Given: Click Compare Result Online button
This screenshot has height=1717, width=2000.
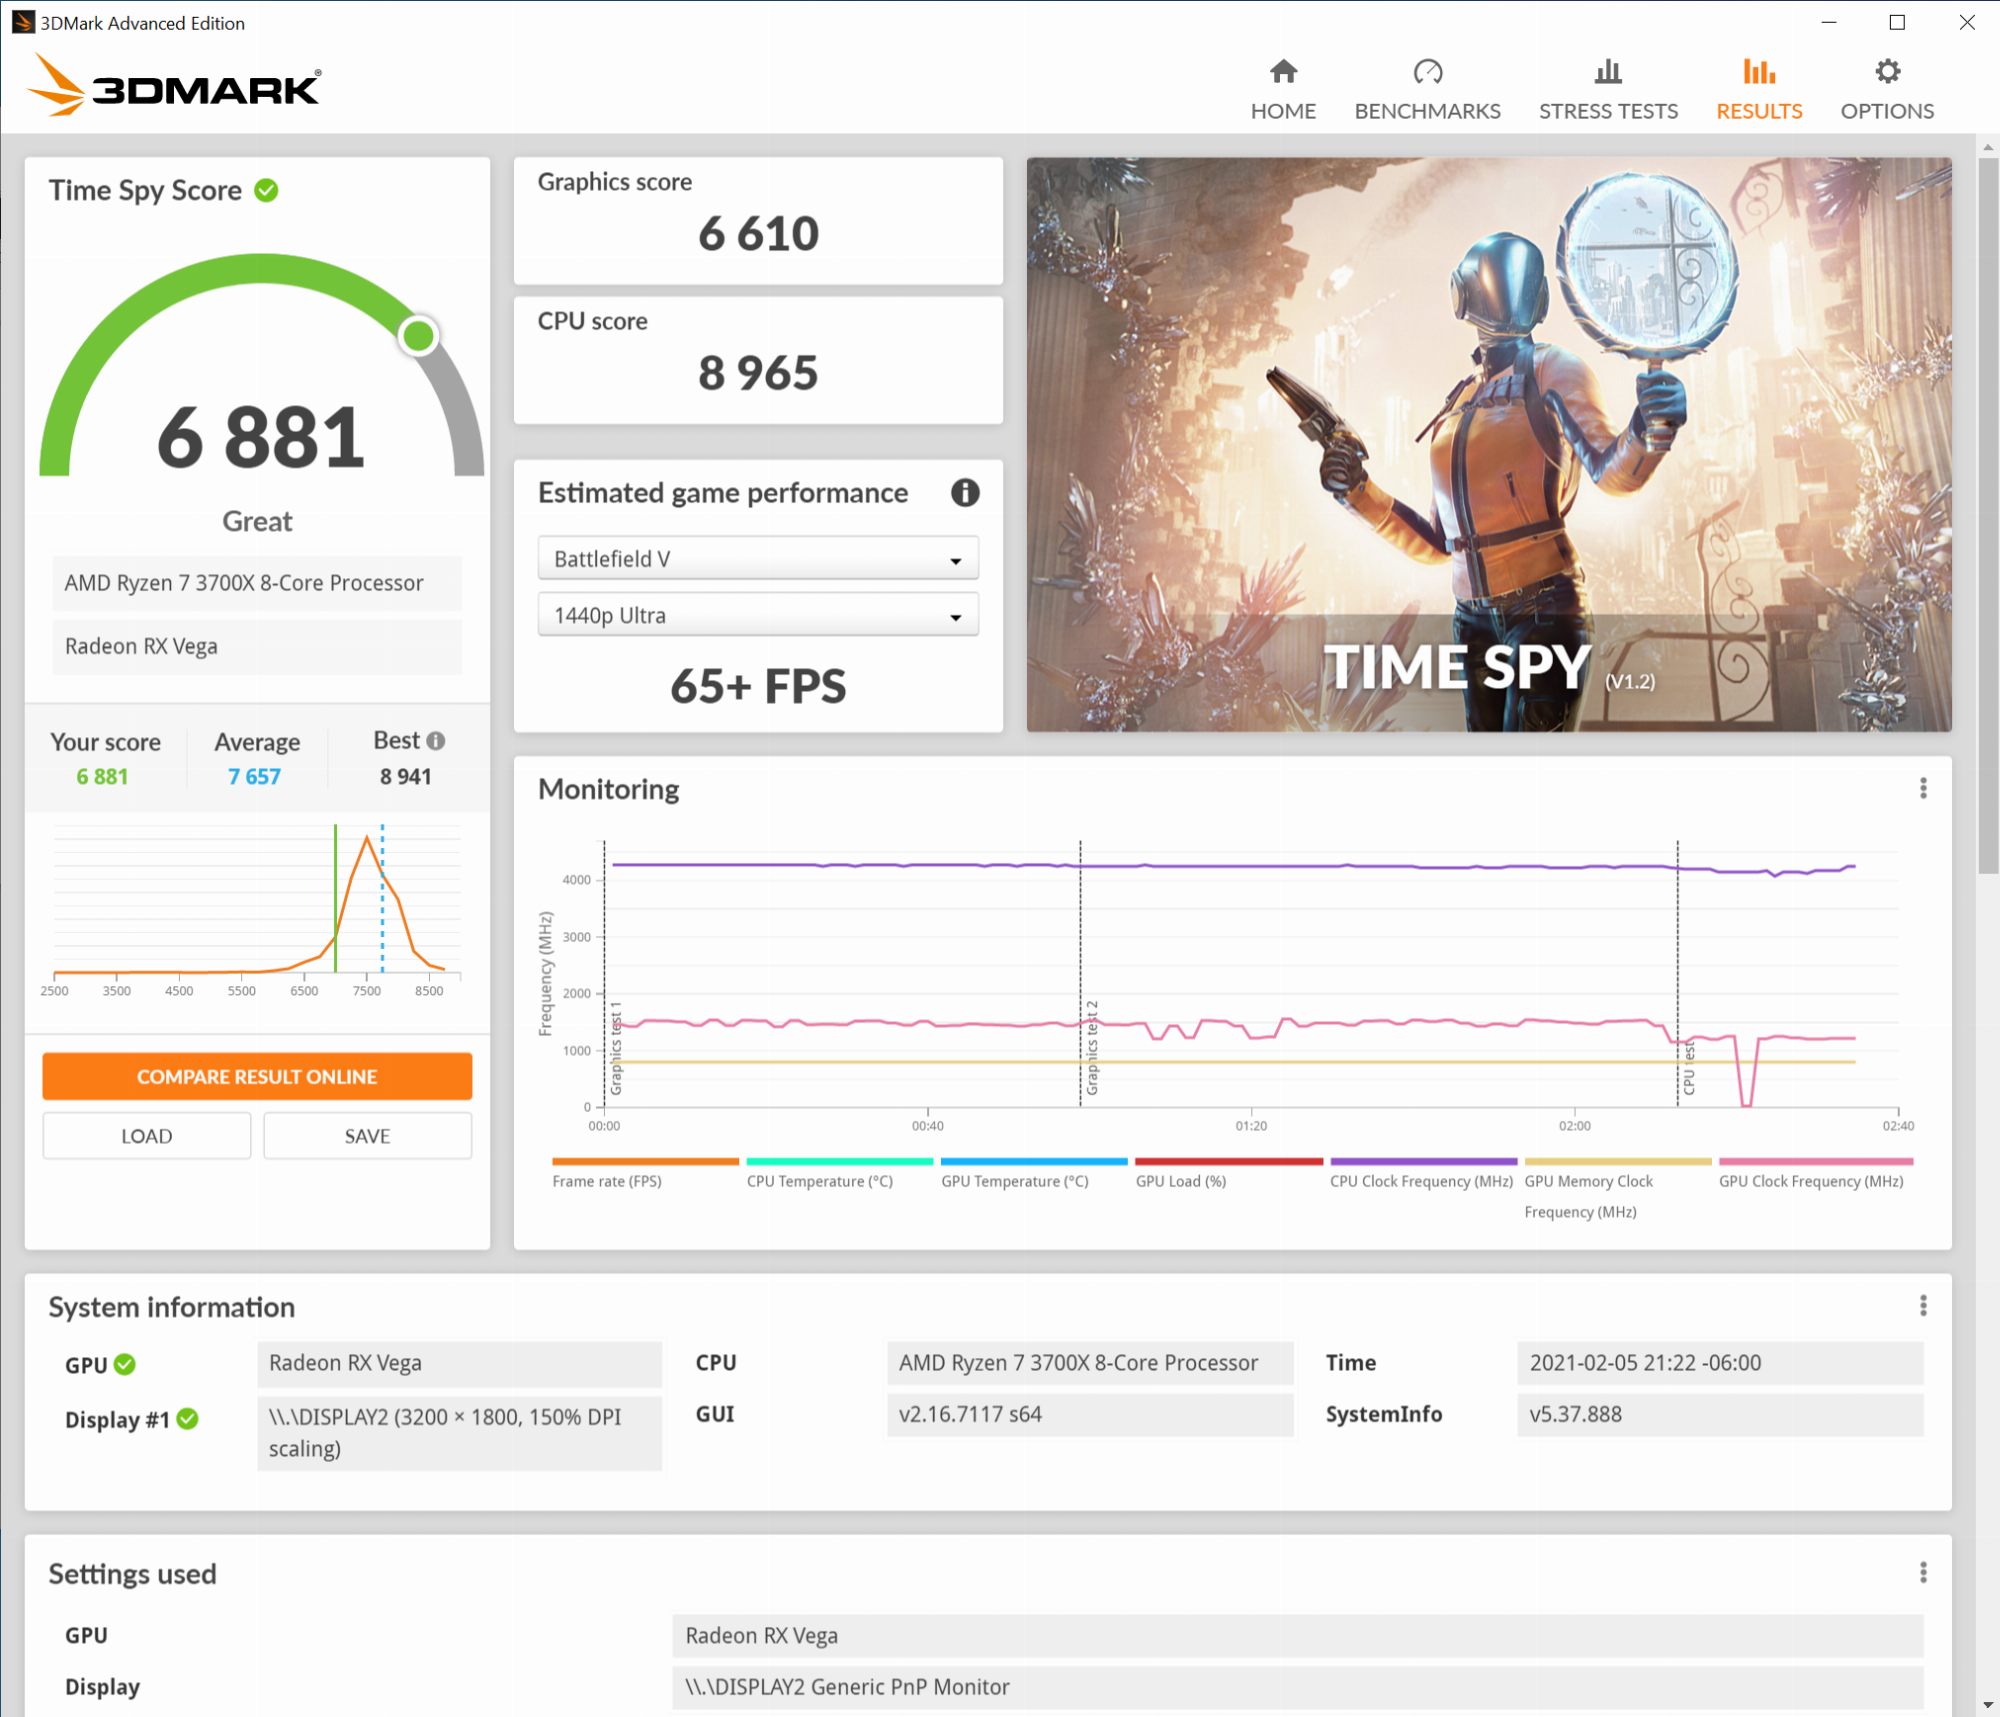Looking at the screenshot, I should (257, 1076).
